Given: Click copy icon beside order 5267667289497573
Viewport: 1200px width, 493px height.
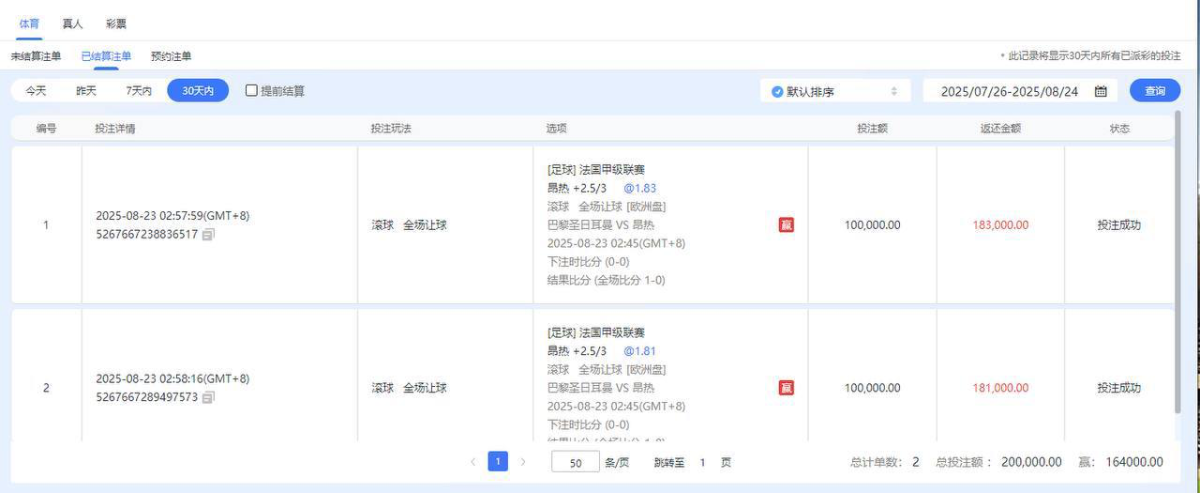Looking at the screenshot, I should pyautogui.click(x=208, y=398).
